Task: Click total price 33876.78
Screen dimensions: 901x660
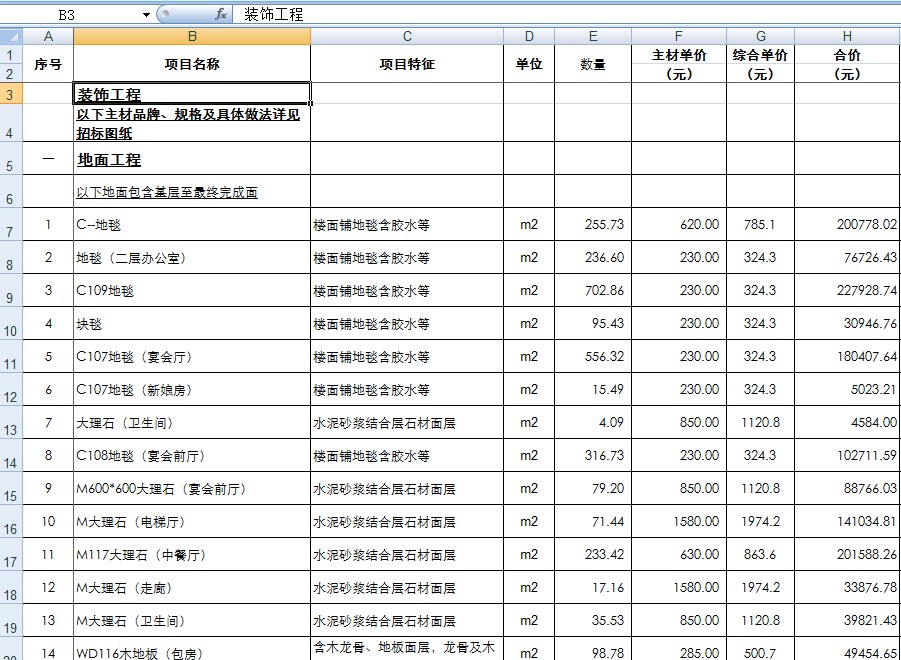Action: click(848, 587)
